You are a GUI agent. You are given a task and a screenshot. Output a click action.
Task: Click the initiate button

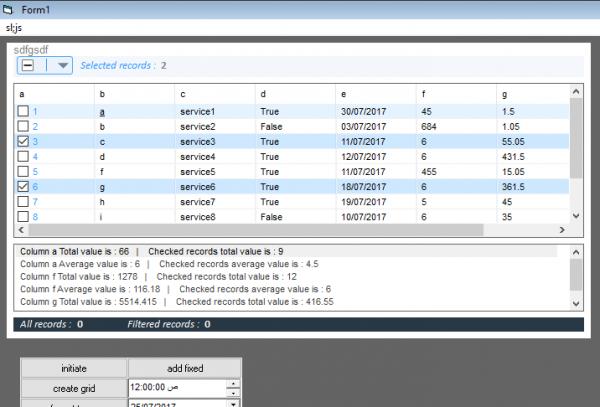tap(74, 368)
